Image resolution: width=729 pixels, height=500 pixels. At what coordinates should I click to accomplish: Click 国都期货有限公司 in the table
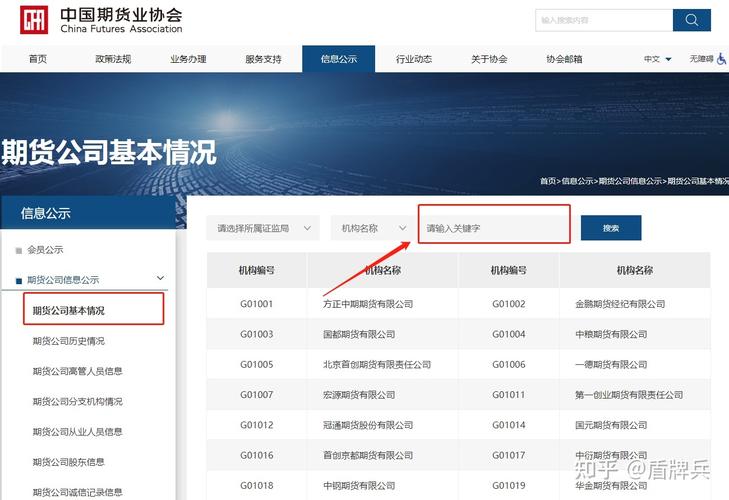359,334
